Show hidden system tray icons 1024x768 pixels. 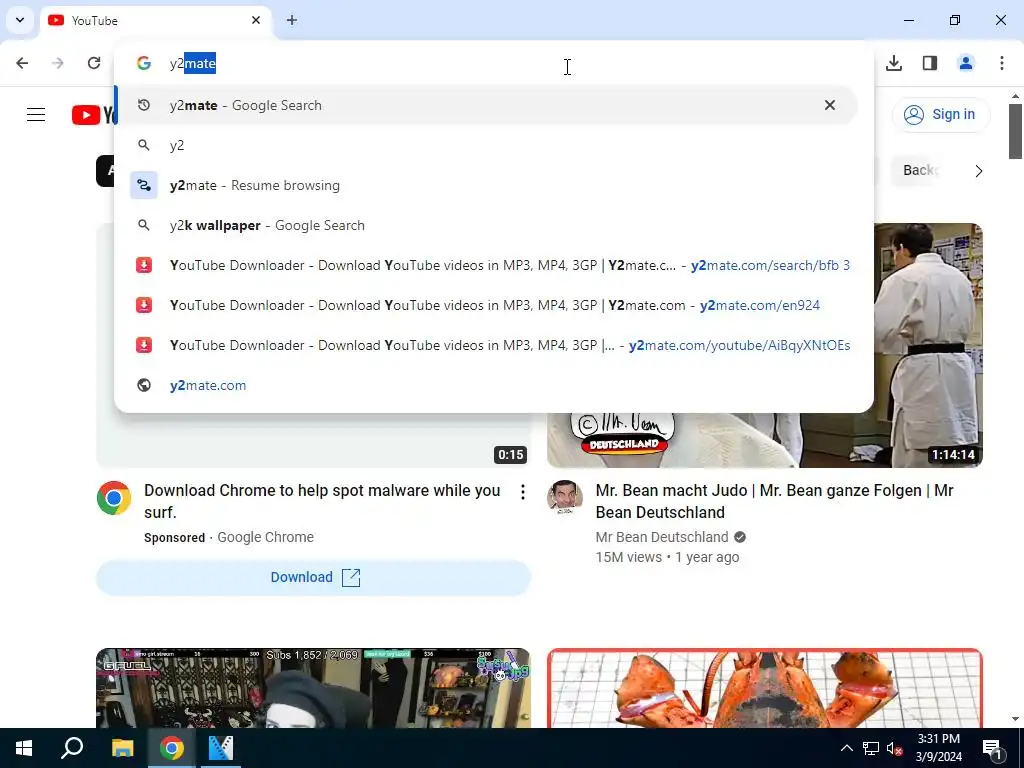click(x=846, y=748)
